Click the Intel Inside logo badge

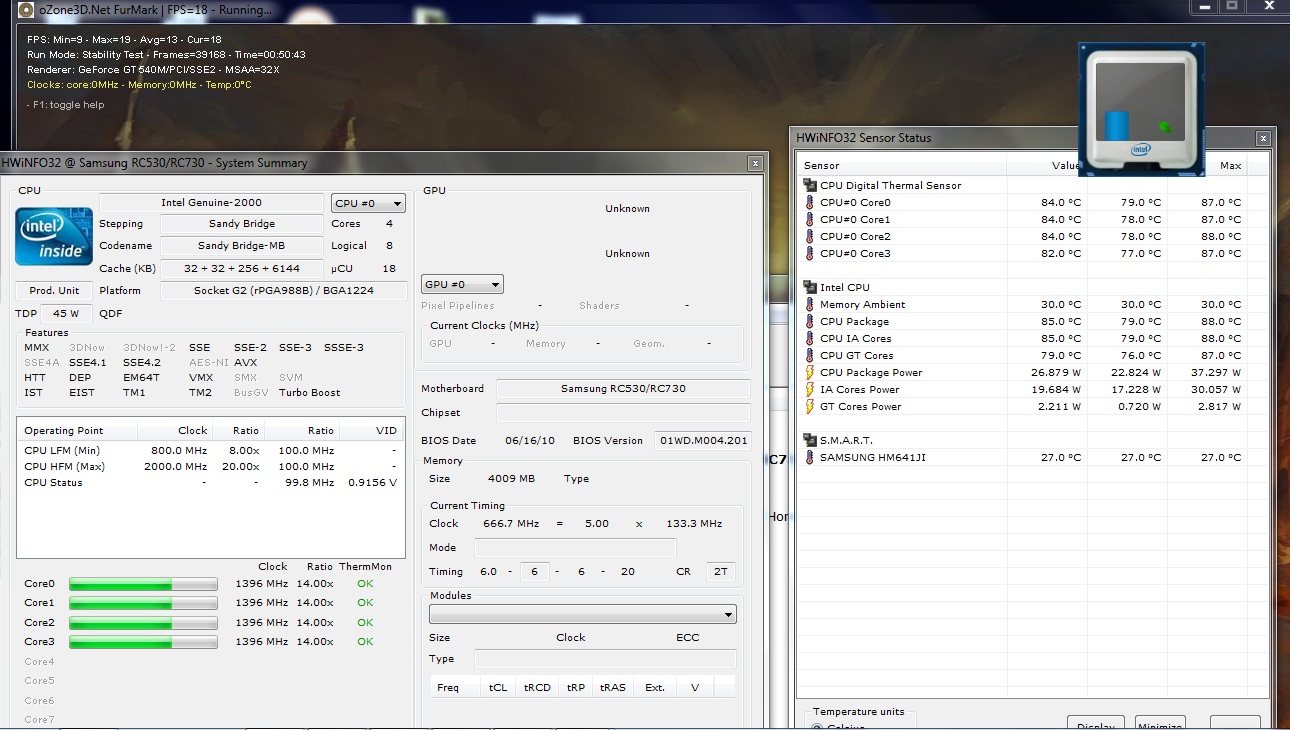pyautogui.click(x=54, y=237)
